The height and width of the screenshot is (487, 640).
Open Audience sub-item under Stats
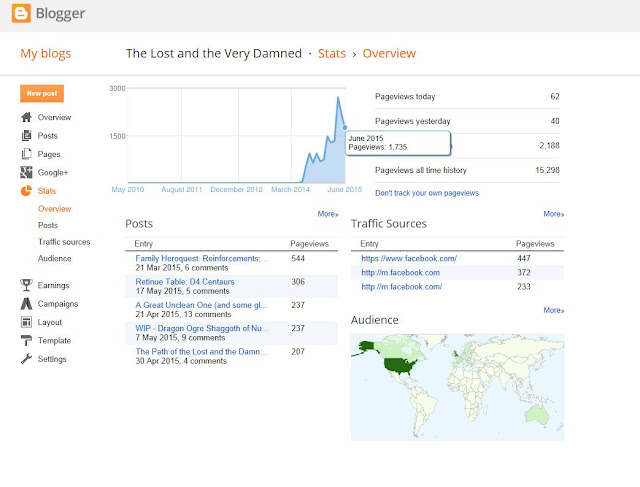[55, 258]
